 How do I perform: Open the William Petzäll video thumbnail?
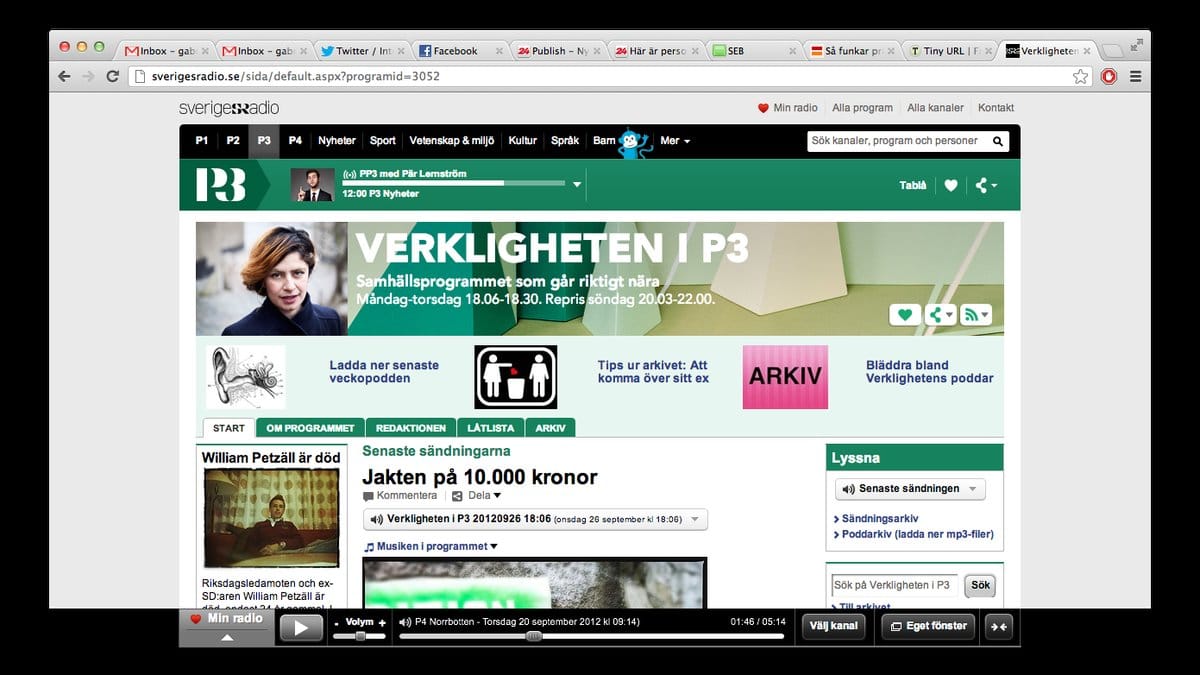click(x=272, y=518)
